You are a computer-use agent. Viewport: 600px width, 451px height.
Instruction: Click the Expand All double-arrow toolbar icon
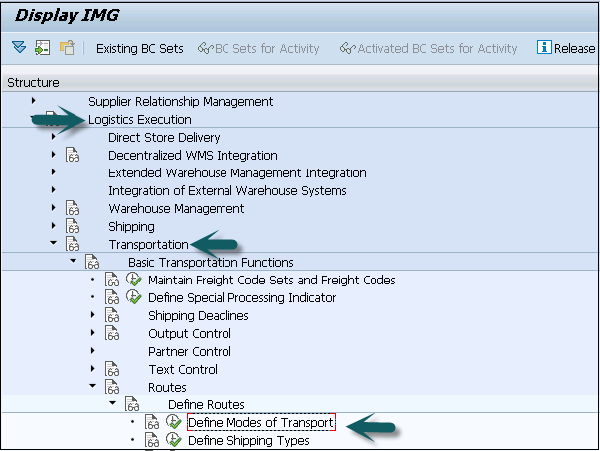19,48
